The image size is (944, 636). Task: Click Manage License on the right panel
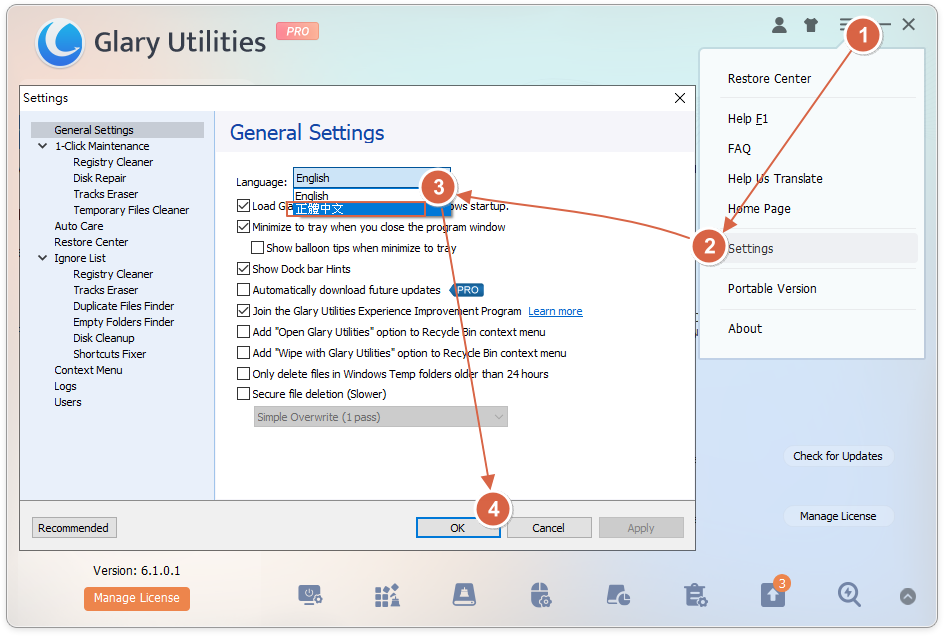tap(838, 516)
